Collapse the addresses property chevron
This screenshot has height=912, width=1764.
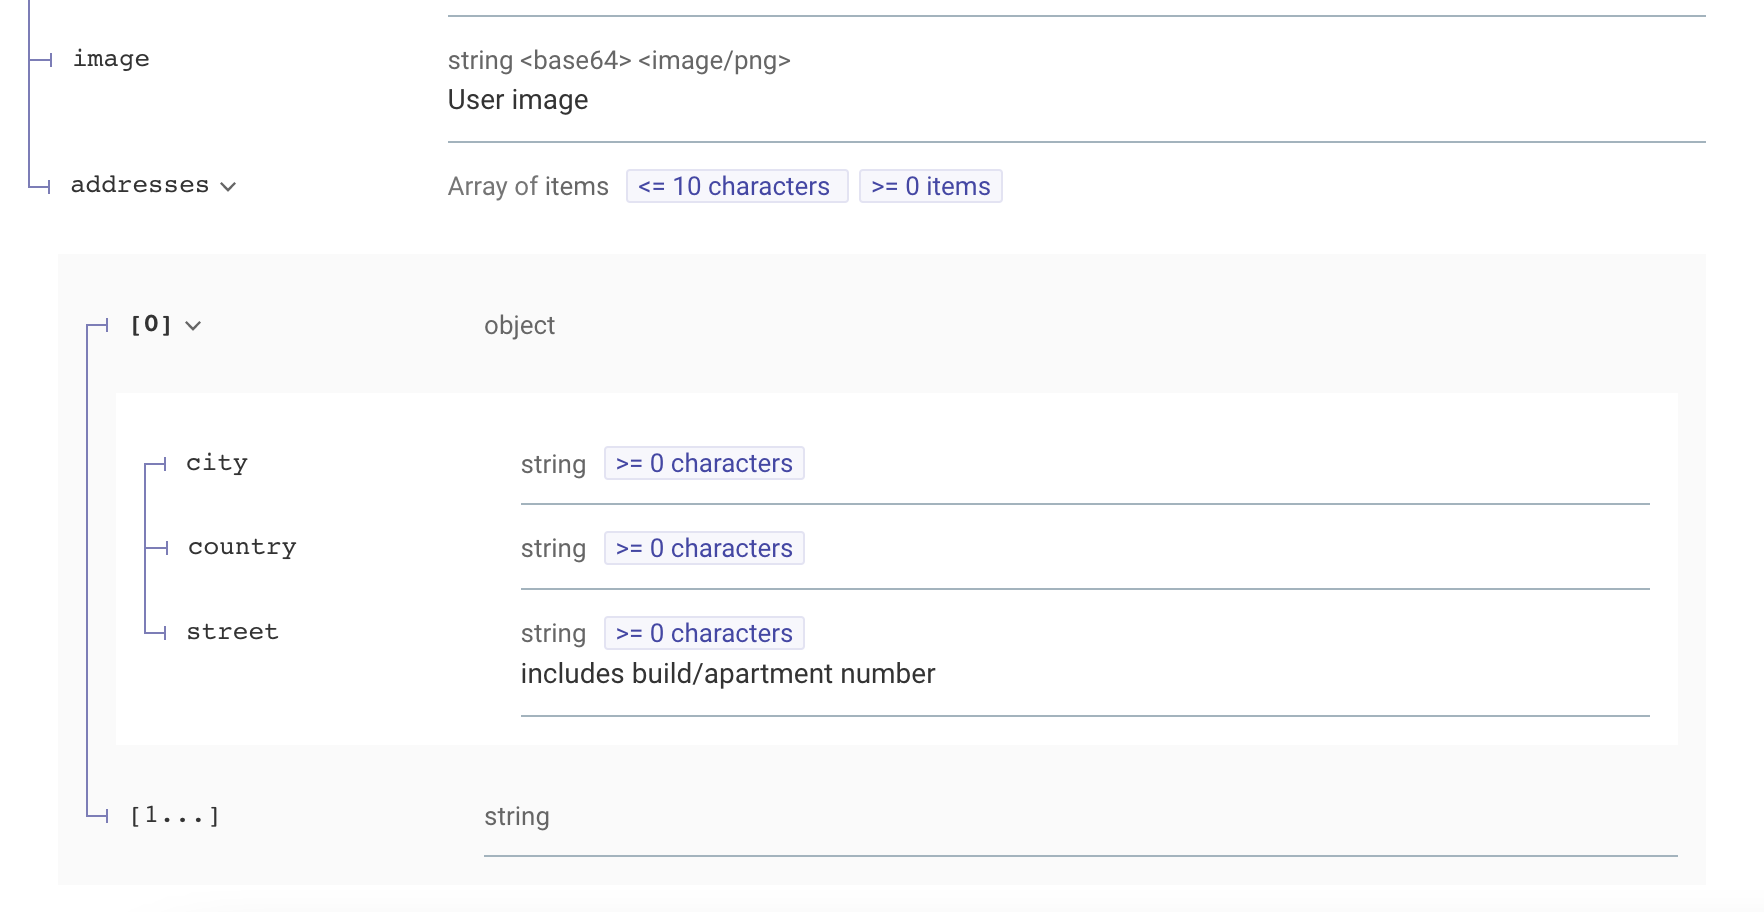pyautogui.click(x=228, y=187)
